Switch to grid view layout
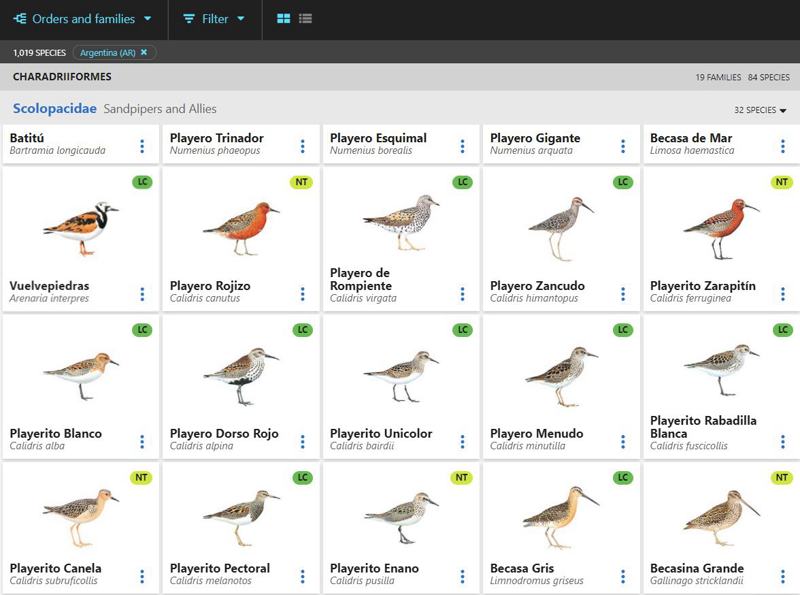The width and height of the screenshot is (800, 595). (284, 19)
